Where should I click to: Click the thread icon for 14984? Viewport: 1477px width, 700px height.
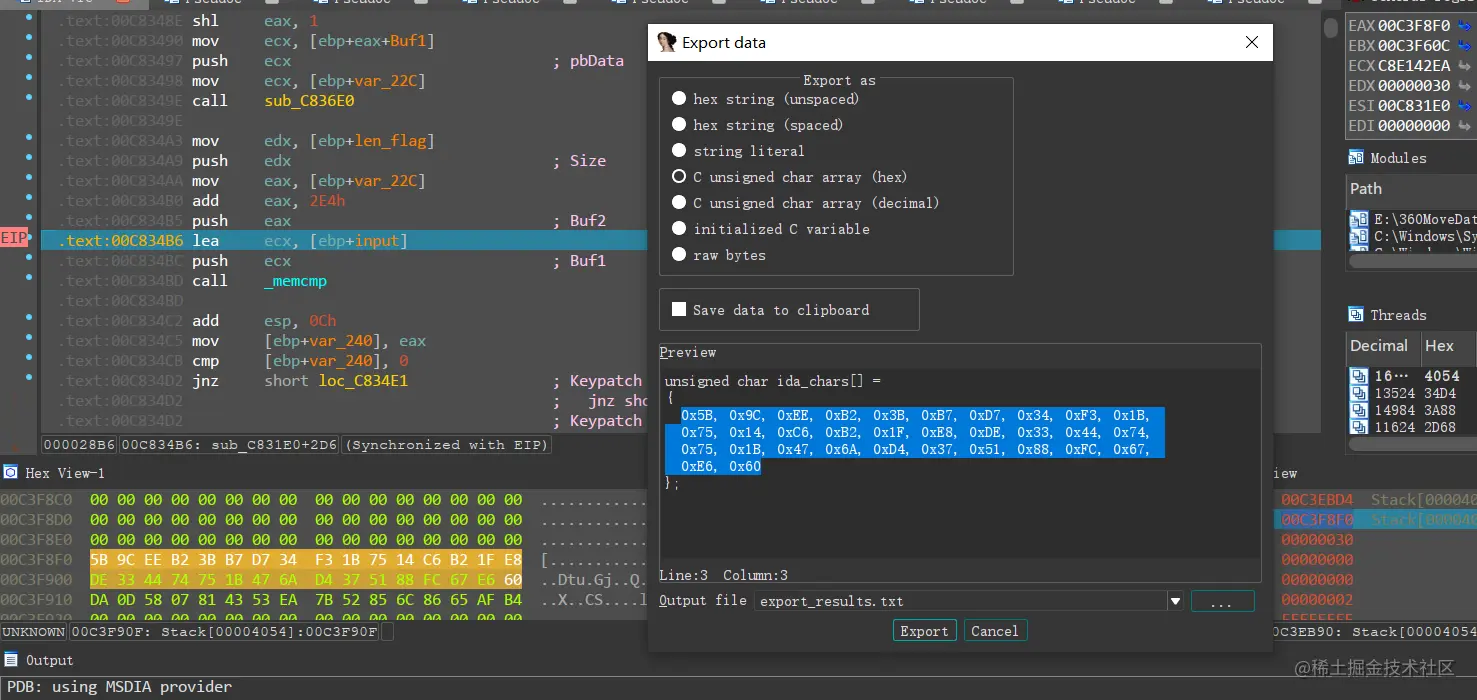1359,410
